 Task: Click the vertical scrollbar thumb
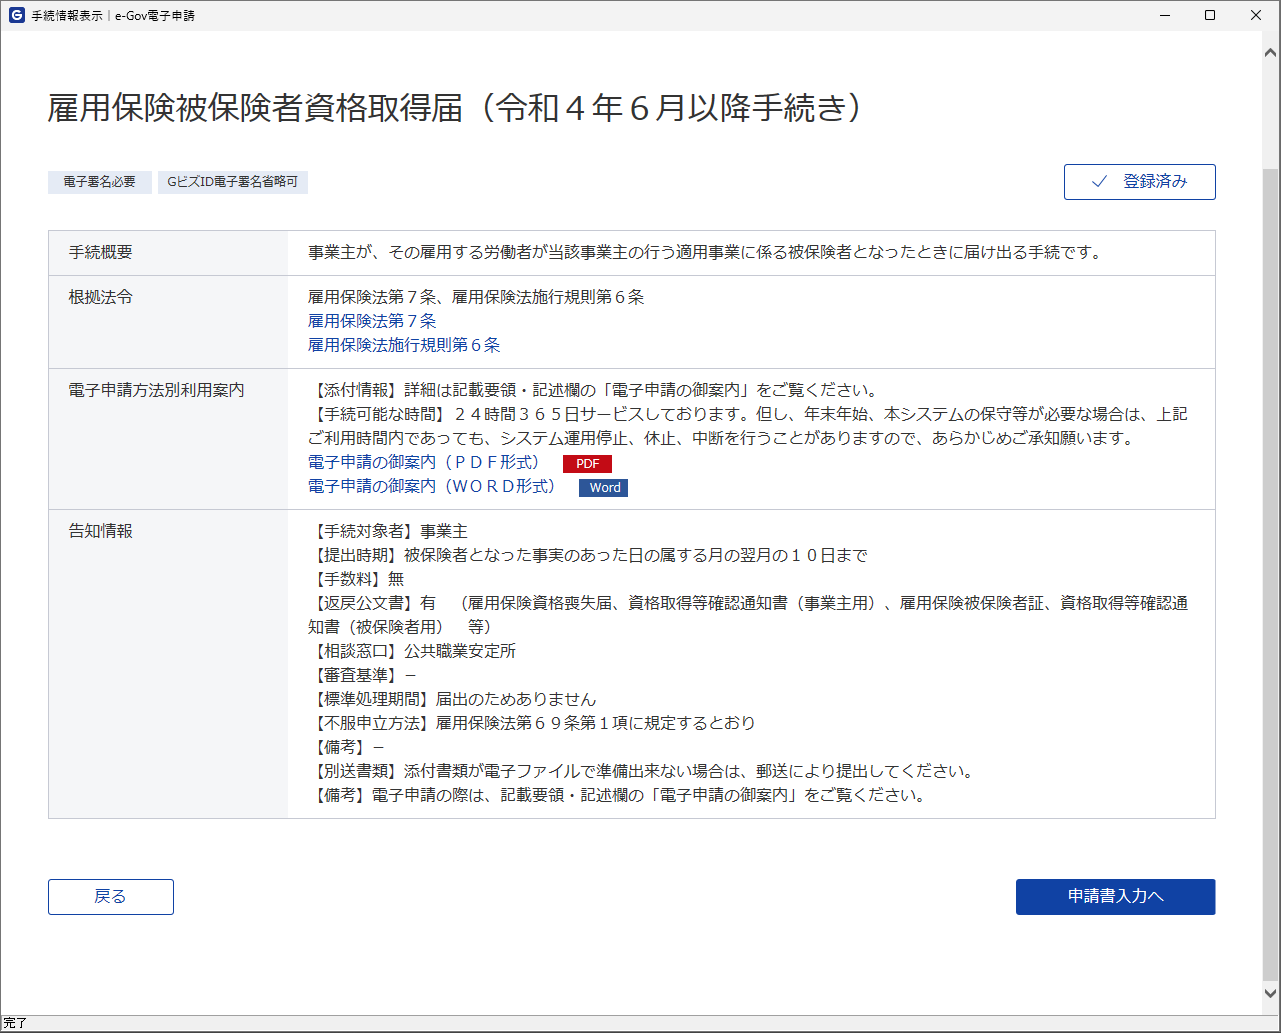[1272, 575]
